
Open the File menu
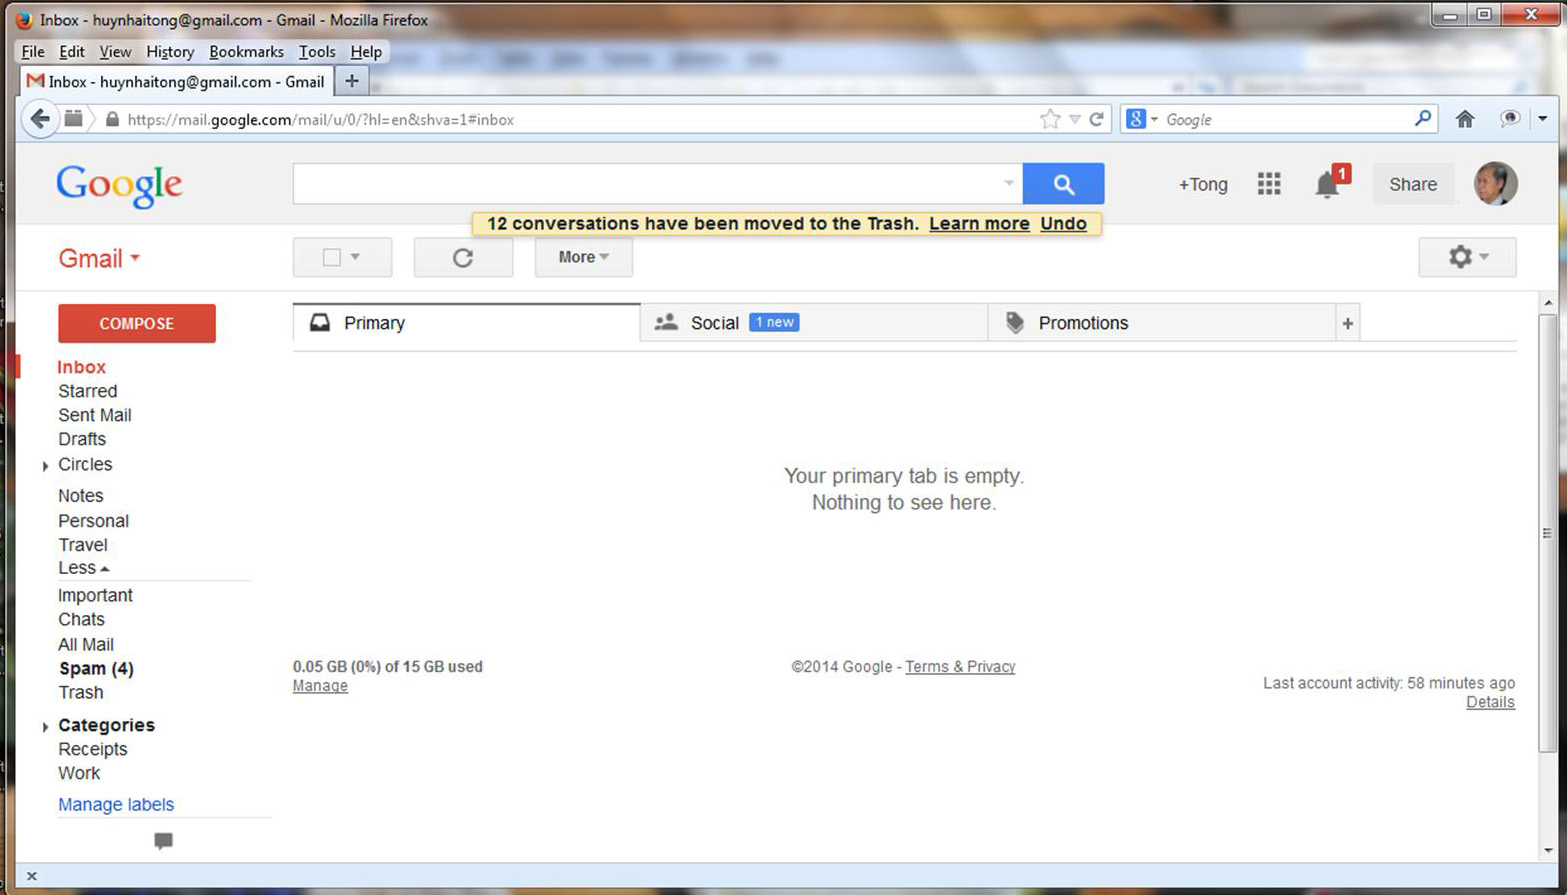click(x=33, y=52)
